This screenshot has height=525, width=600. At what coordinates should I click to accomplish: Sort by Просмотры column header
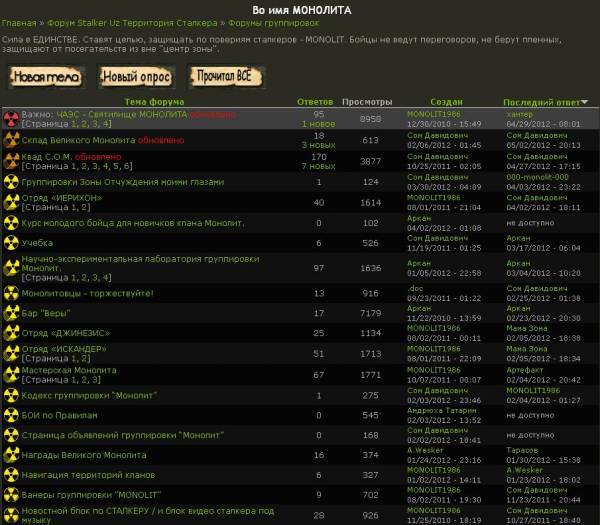pyautogui.click(x=367, y=102)
